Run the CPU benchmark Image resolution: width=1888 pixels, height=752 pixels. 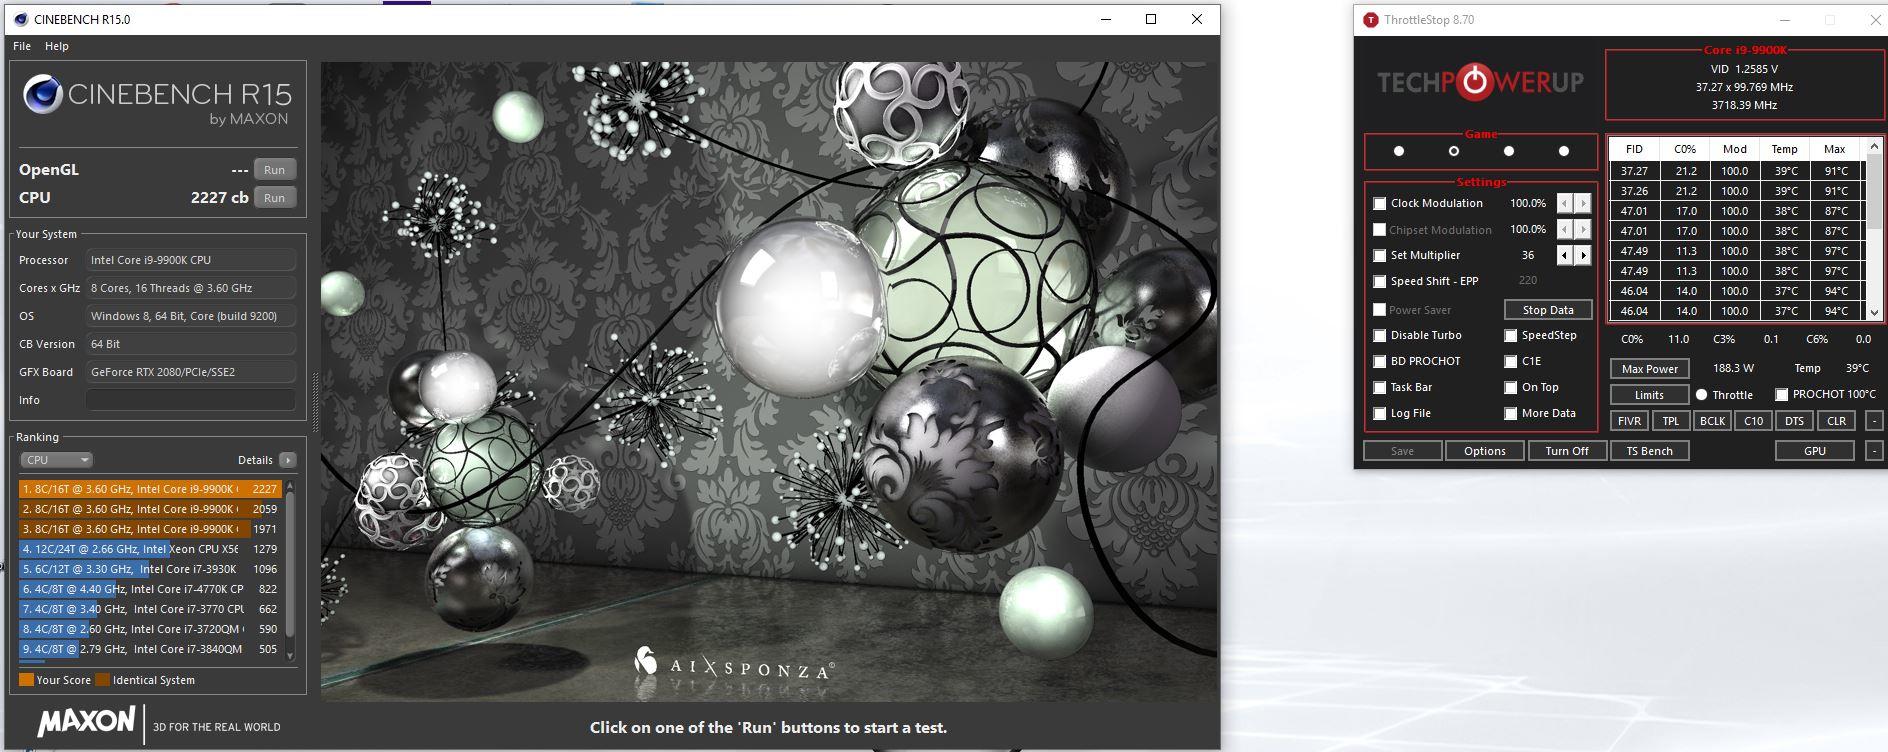274,198
